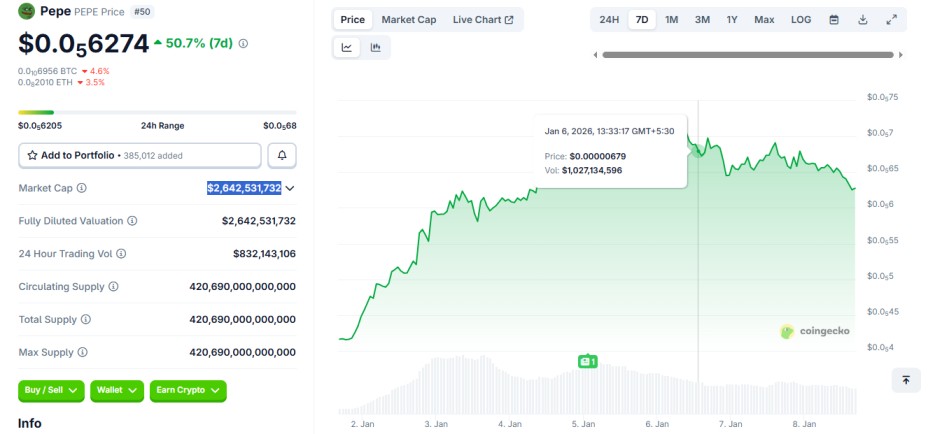The image size is (928, 434).
Task: Open Fully Diluted Valuation info icon
Action: point(133,221)
